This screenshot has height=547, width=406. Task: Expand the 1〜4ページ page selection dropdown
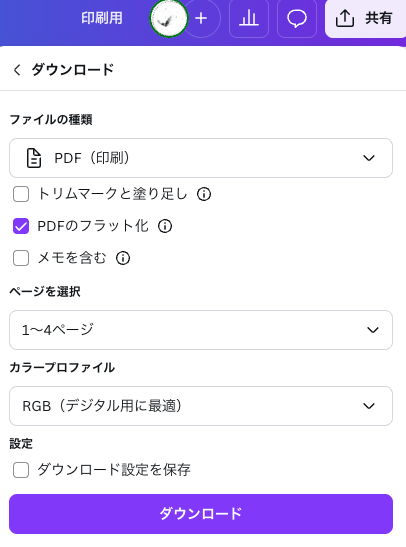[201, 330]
